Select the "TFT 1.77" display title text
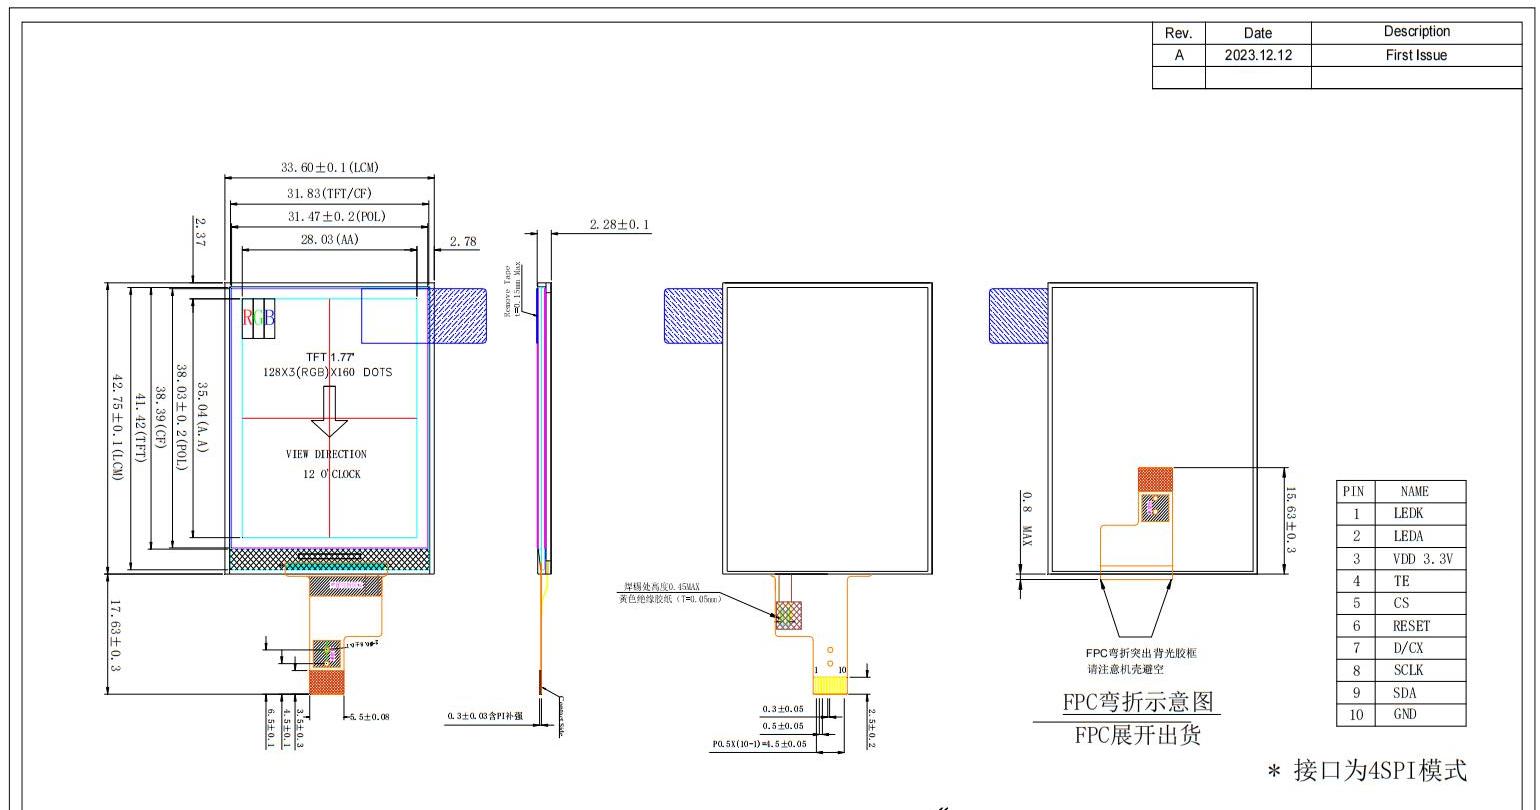The image size is (1540, 810). (x=329, y=357)
